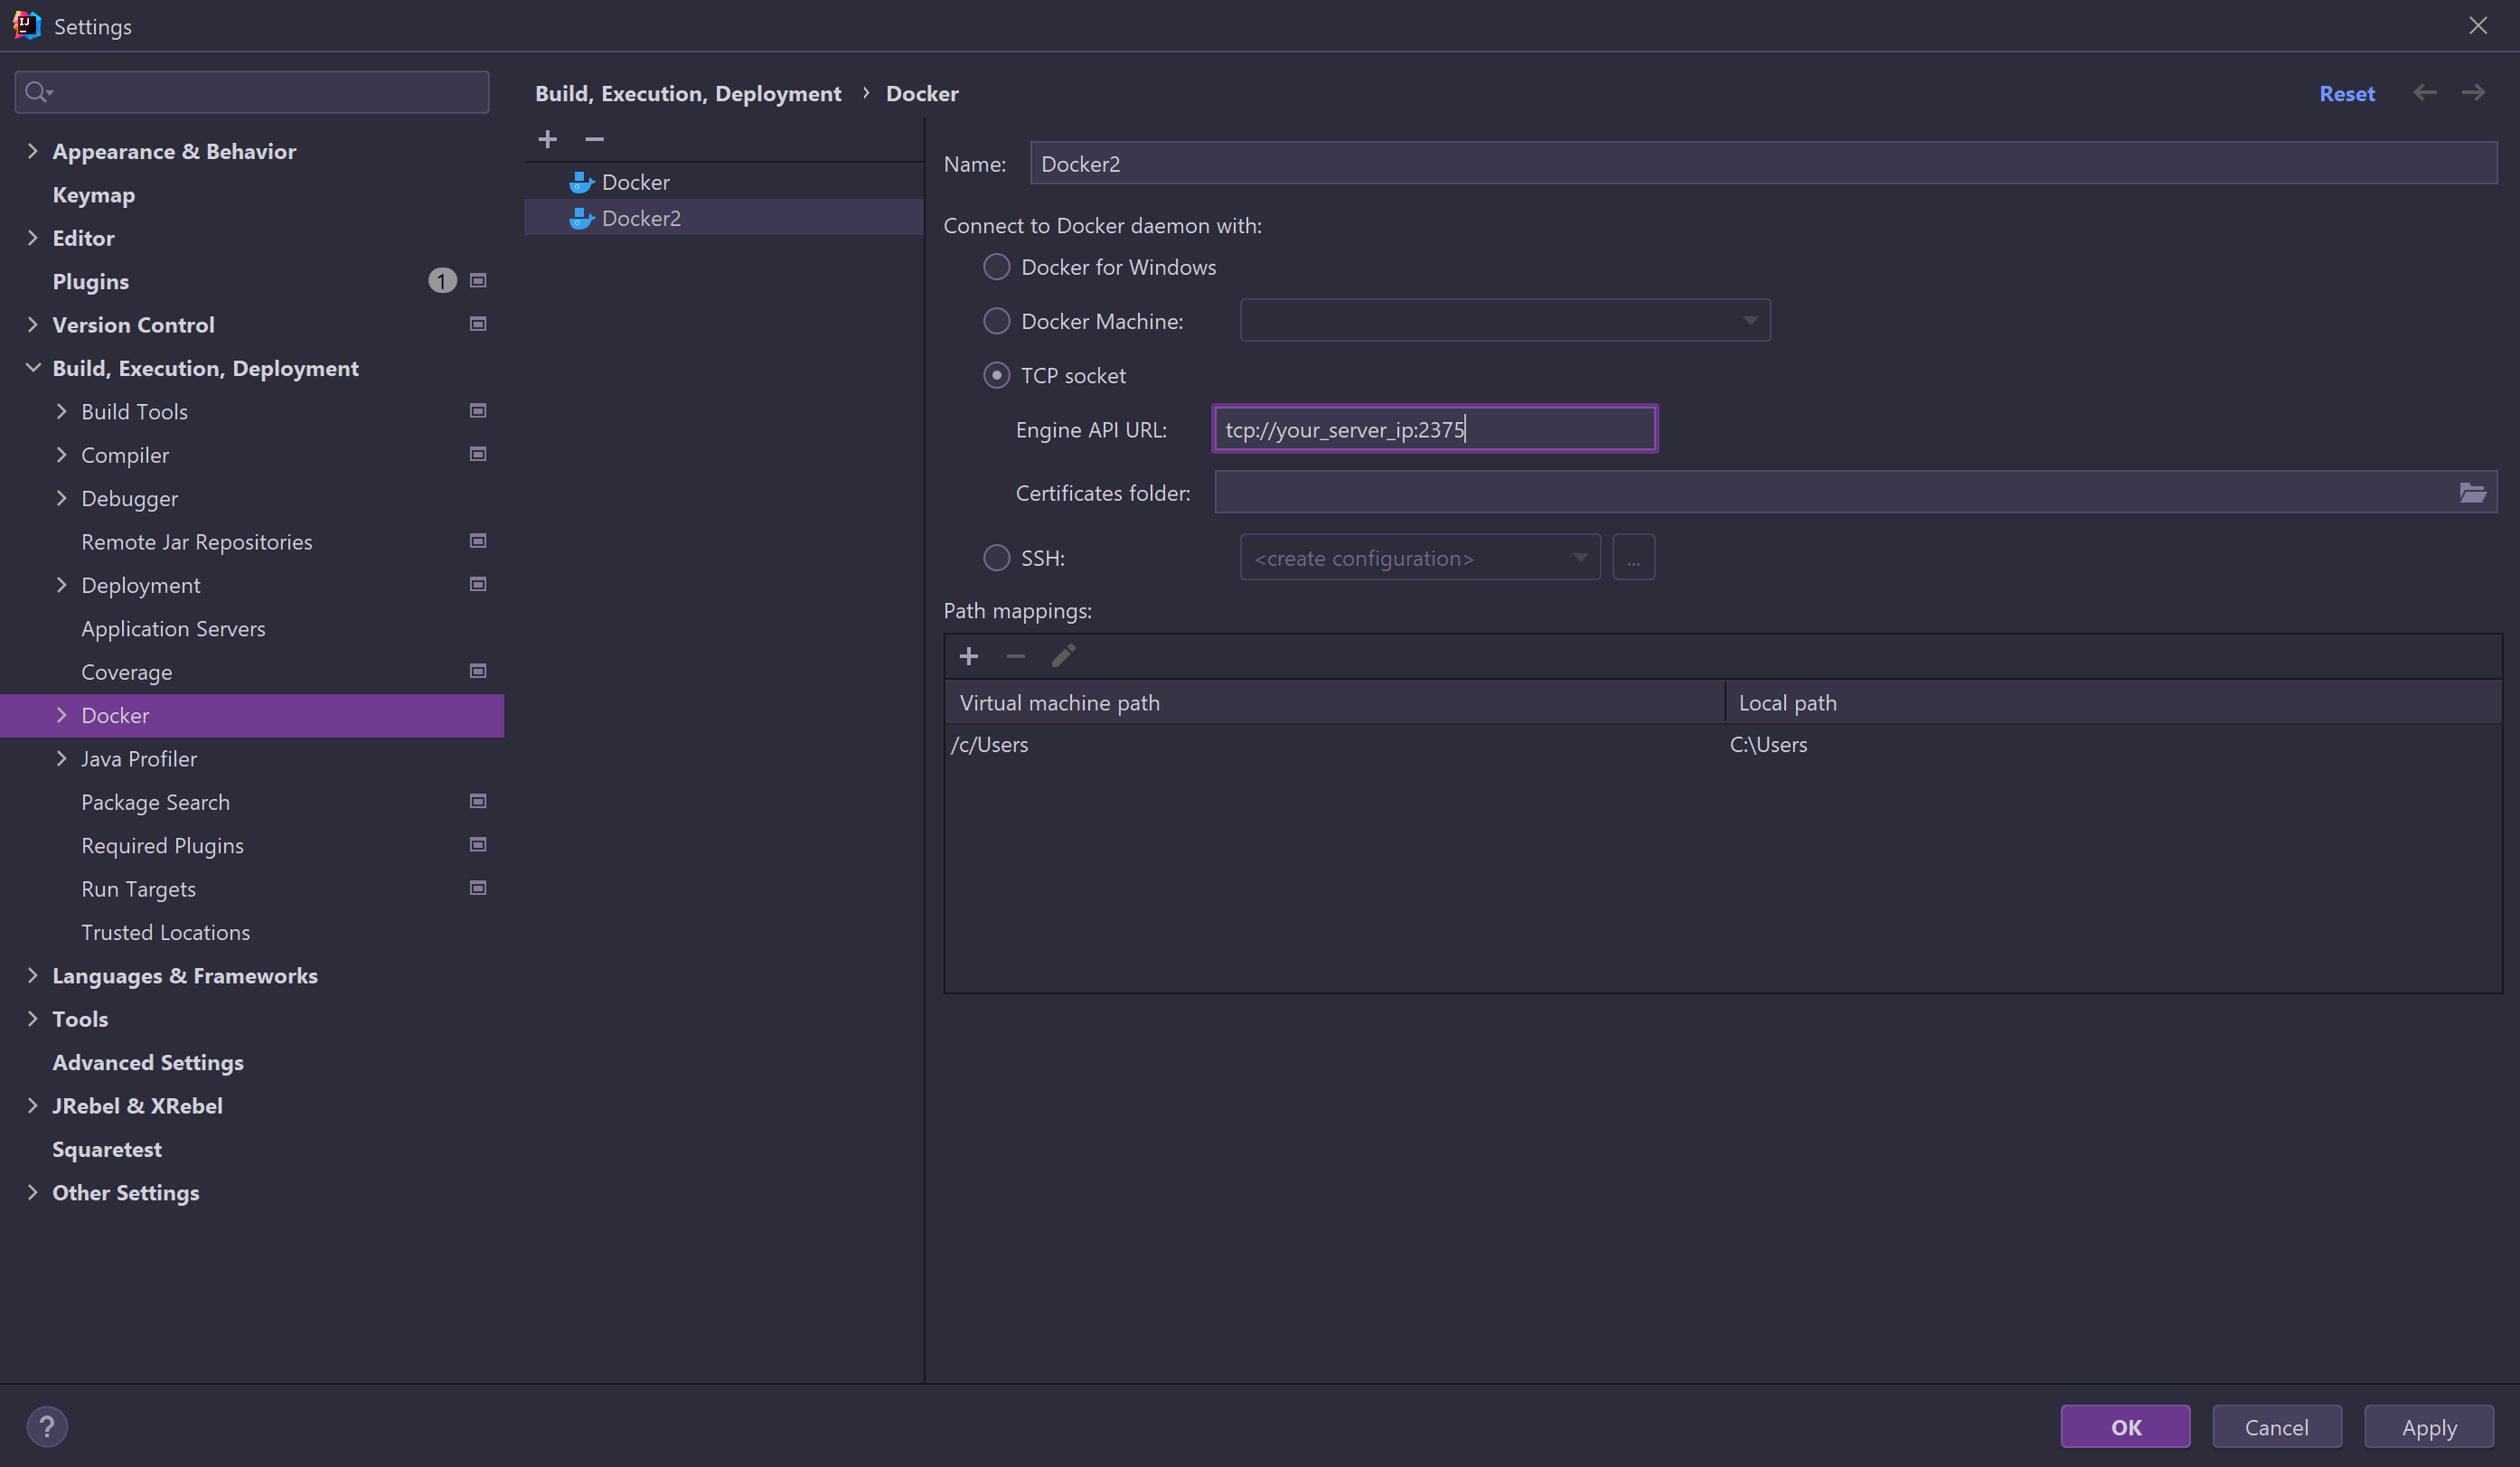Click project-level icon next to Deployment
This screenshot has width=2520, height=1467.
click(478, 584)
